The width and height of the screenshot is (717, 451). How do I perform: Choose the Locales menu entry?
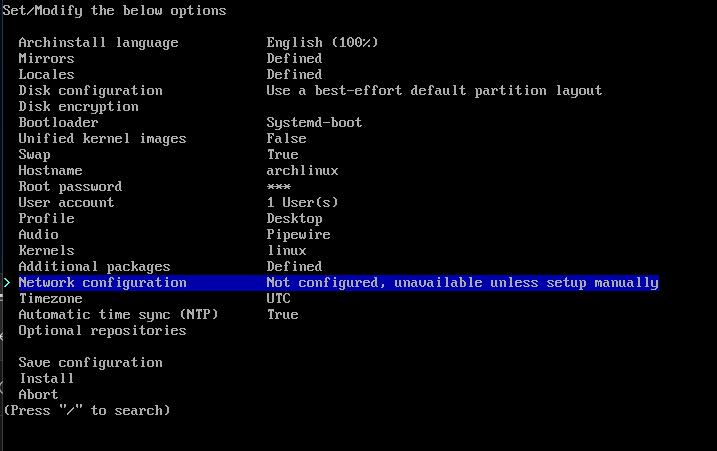tap(46, 75)
